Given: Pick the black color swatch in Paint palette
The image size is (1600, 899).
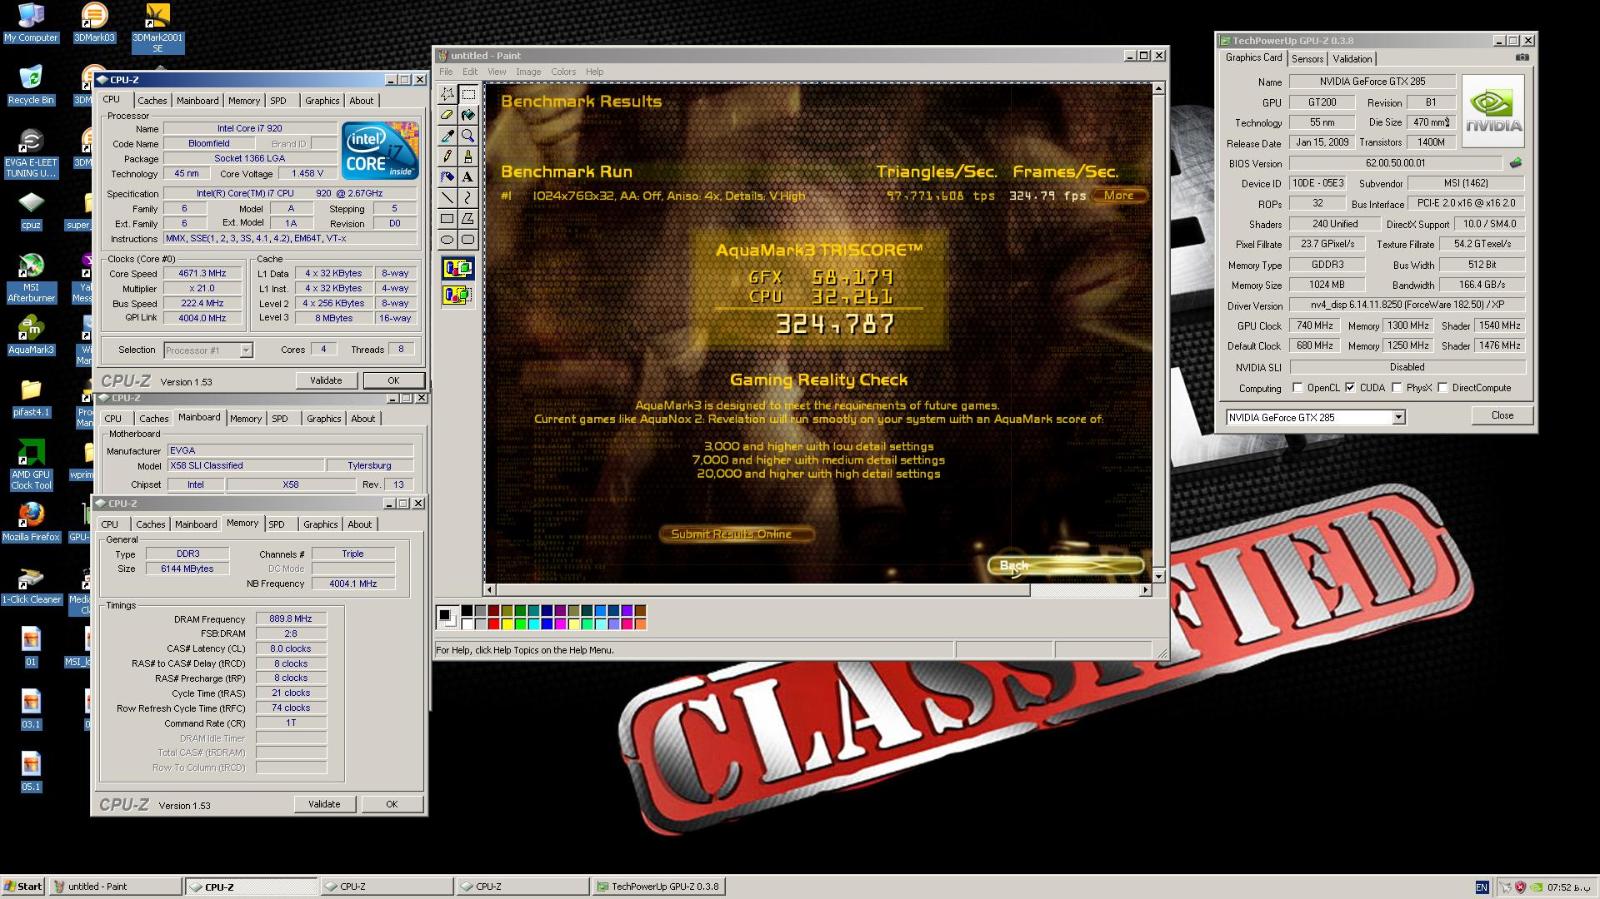Looking at the screenshot, I should [467, 611].
